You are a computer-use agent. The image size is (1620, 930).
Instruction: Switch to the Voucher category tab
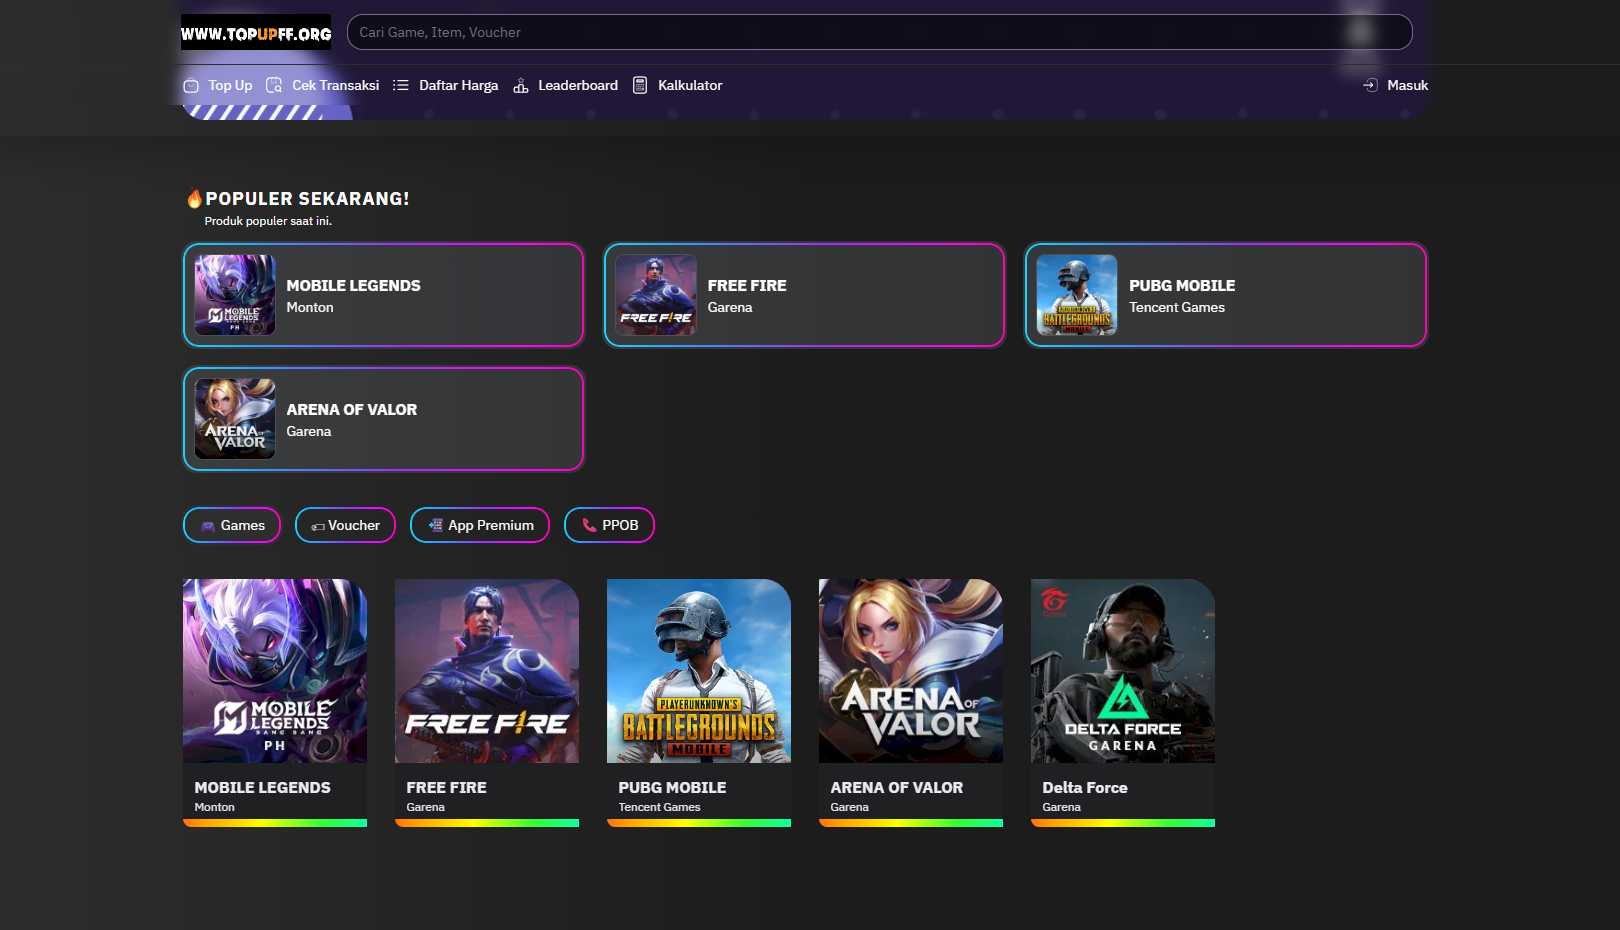[345, 525]
